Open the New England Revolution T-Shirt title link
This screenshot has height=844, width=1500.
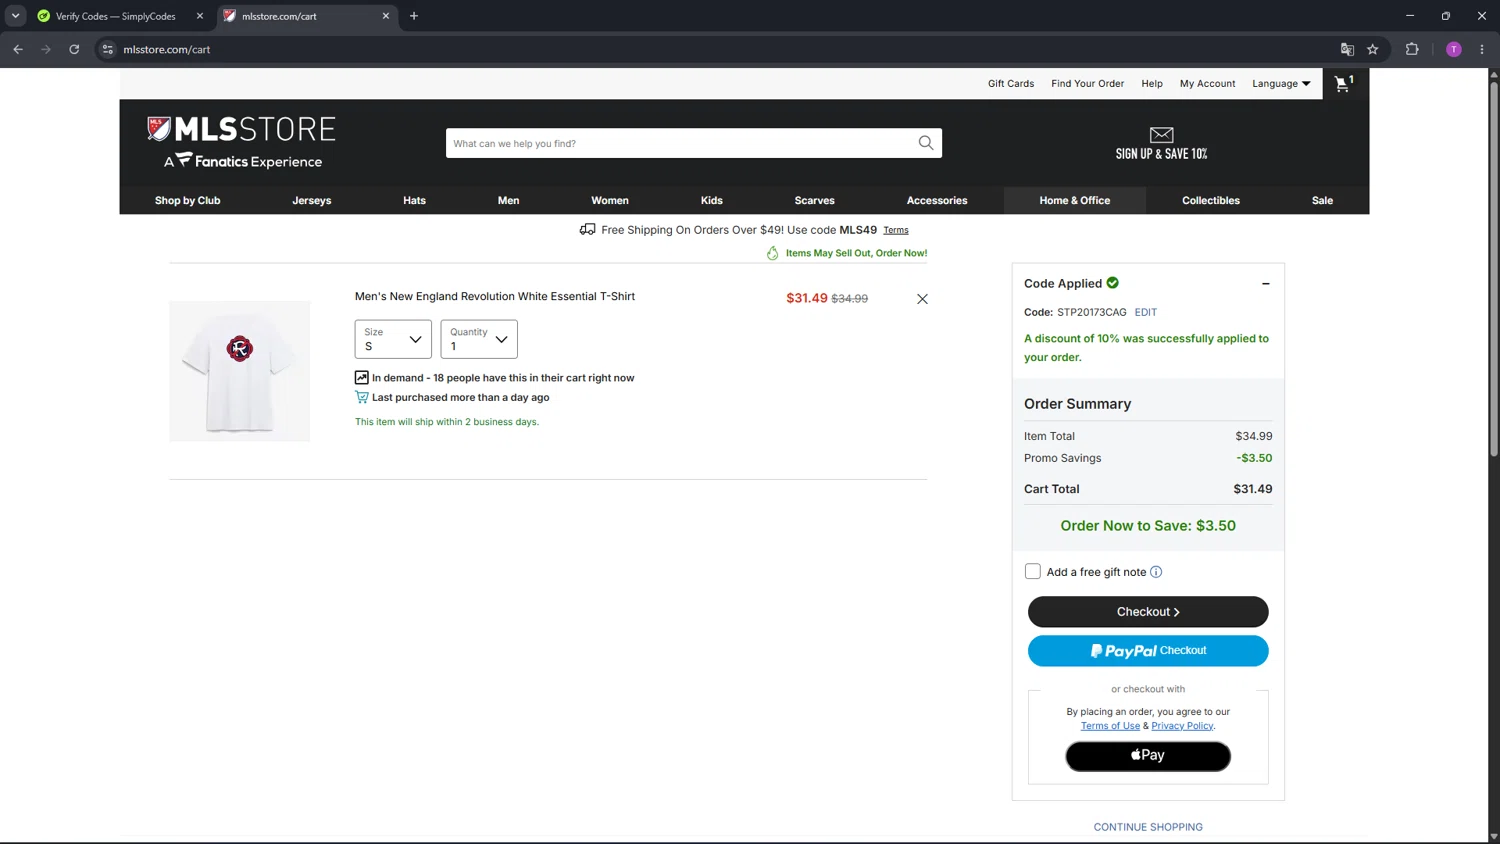[495, 297]
